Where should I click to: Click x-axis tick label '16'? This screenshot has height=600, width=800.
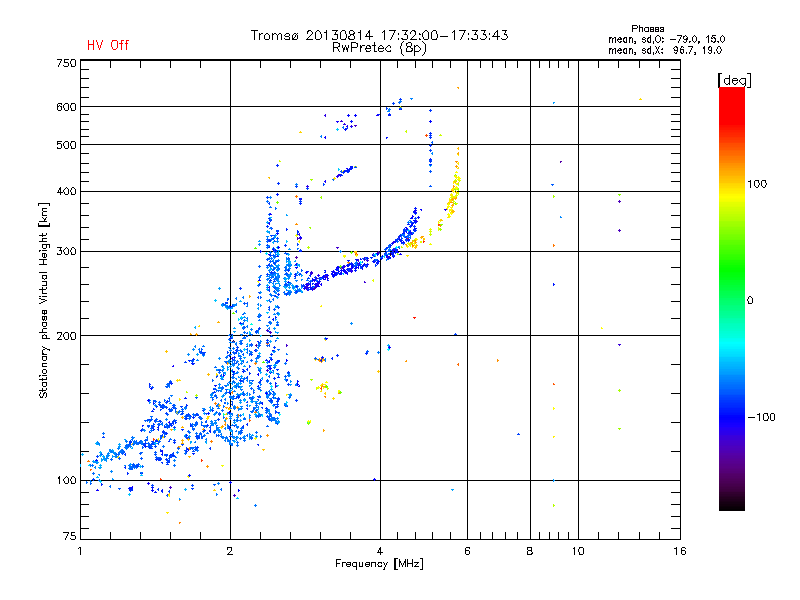(x=680, y=551)
